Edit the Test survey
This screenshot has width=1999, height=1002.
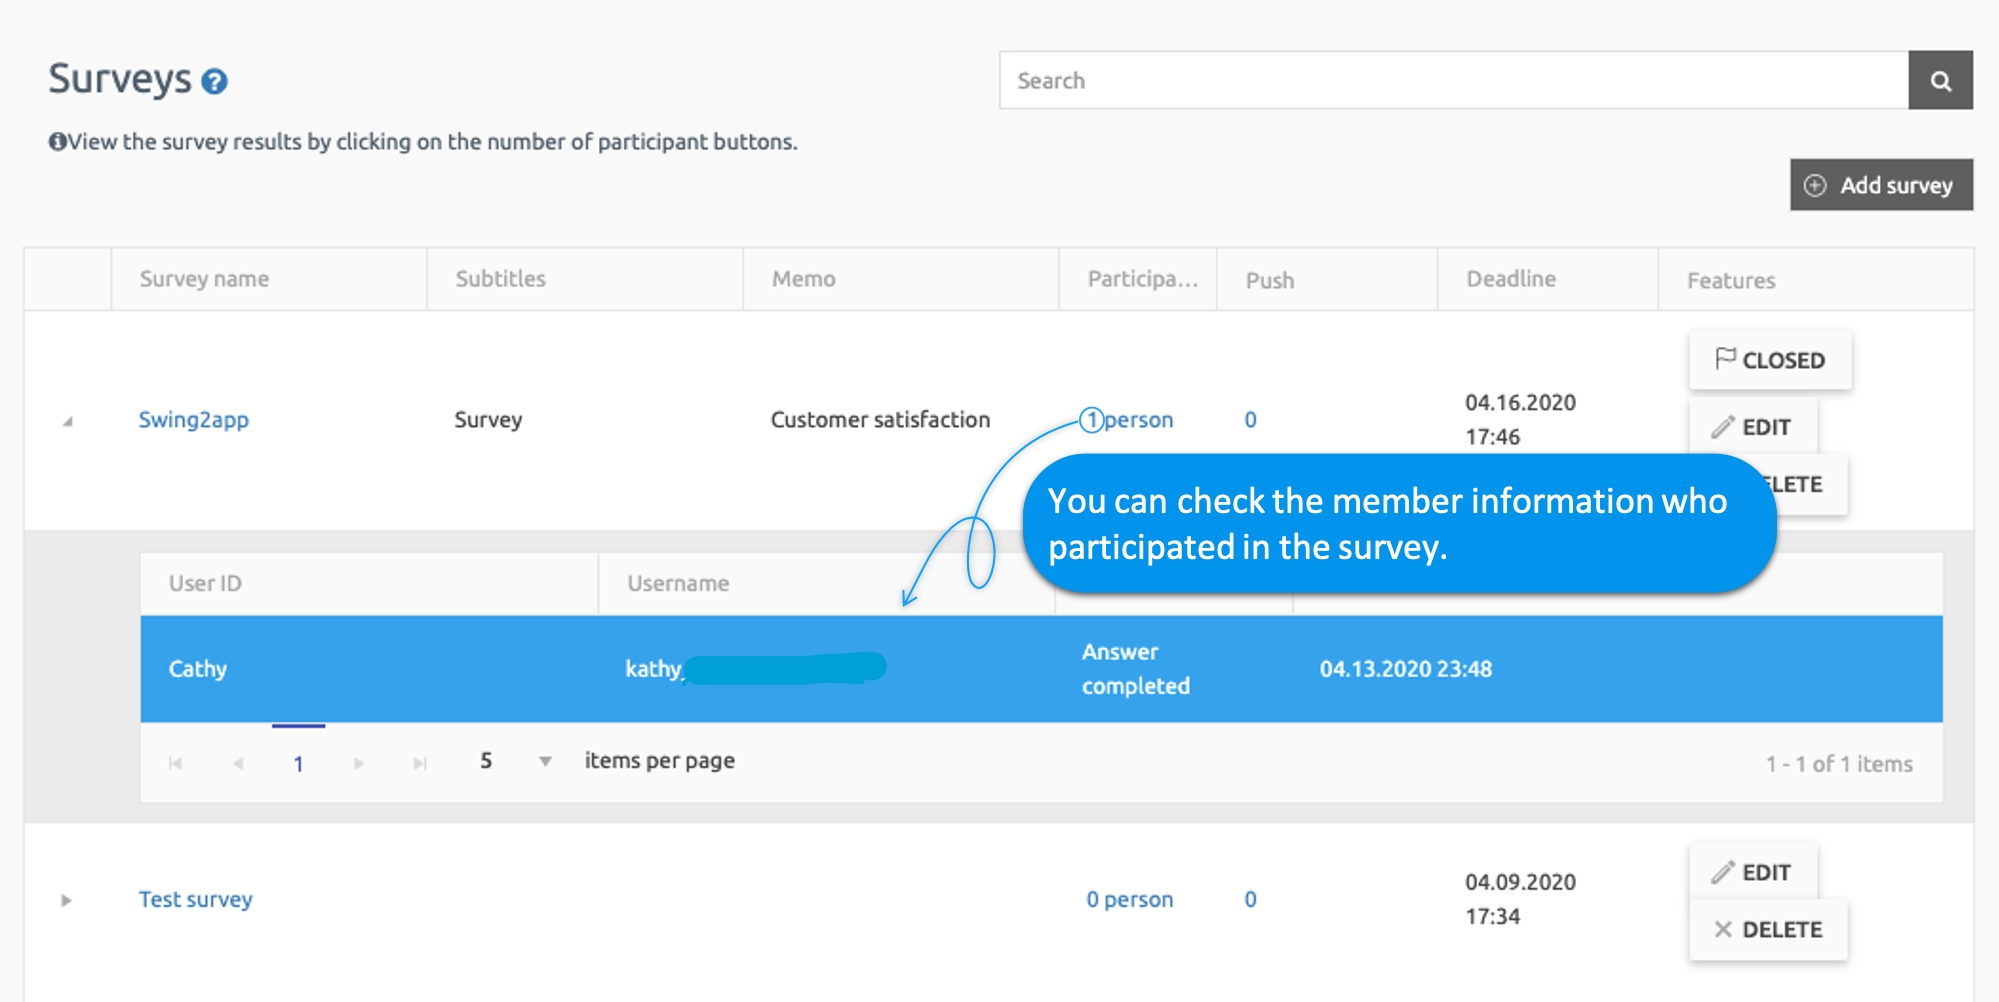(1752, 872)
